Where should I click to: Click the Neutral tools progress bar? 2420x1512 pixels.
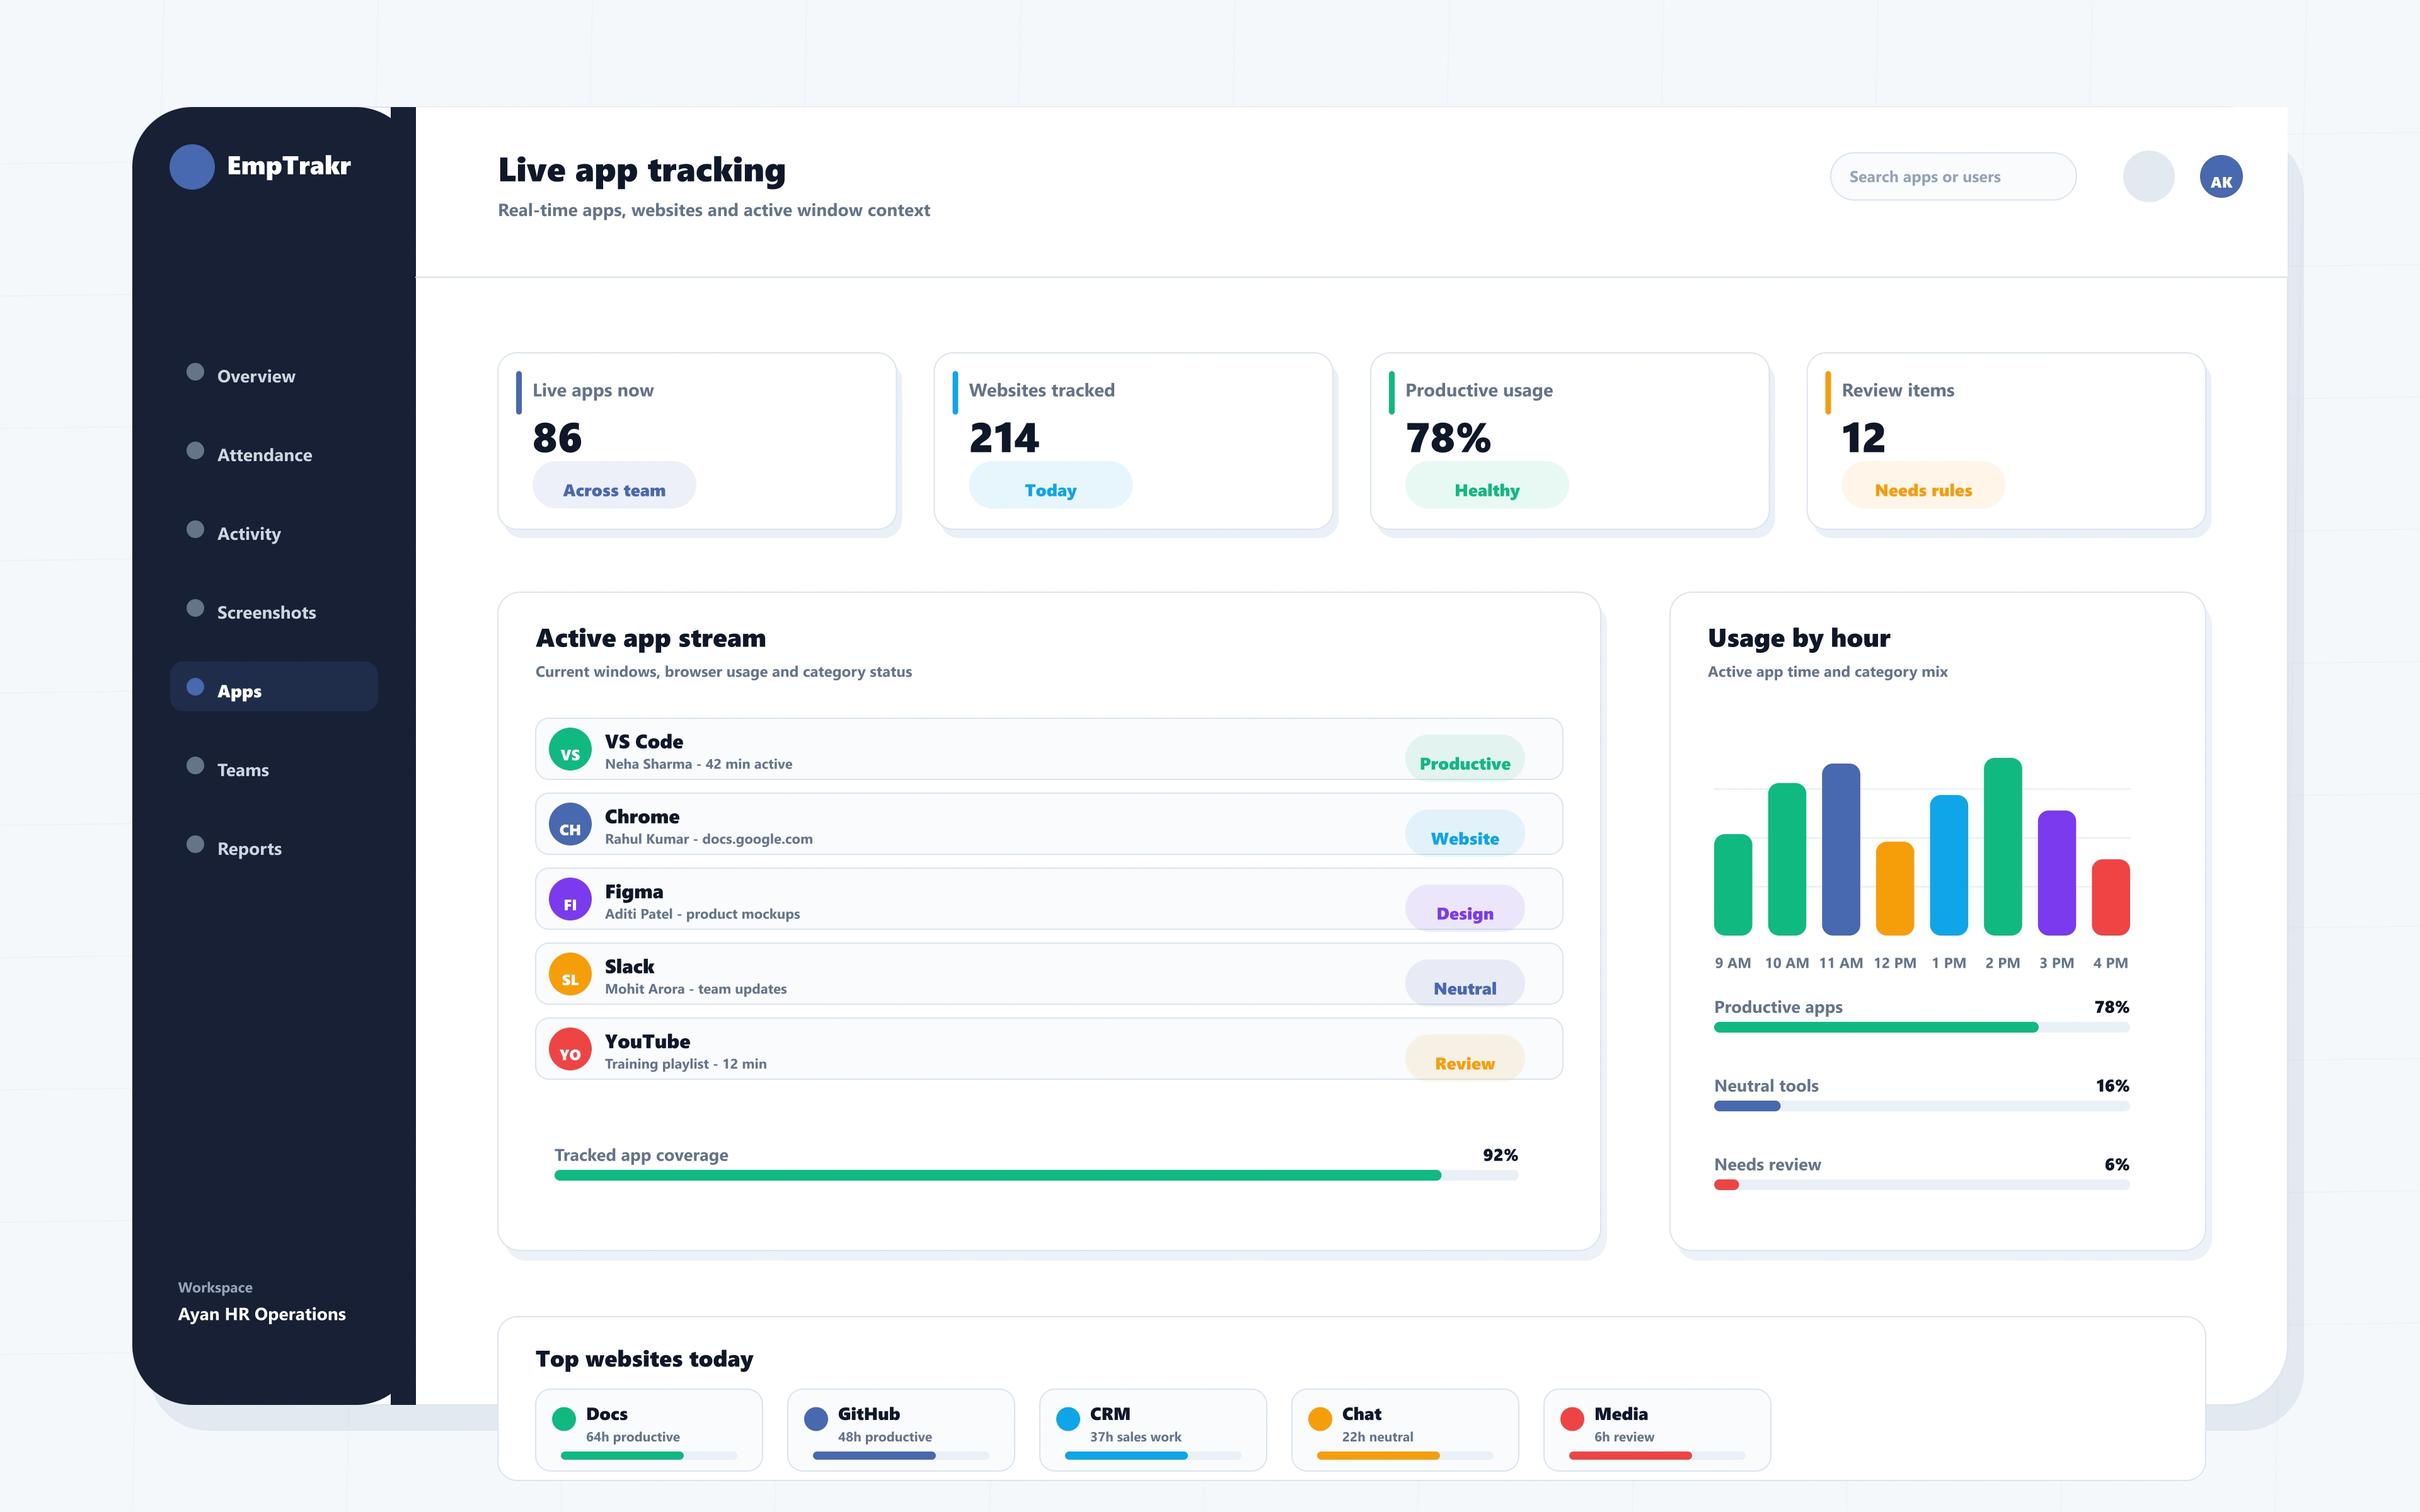[1921, 1106]
